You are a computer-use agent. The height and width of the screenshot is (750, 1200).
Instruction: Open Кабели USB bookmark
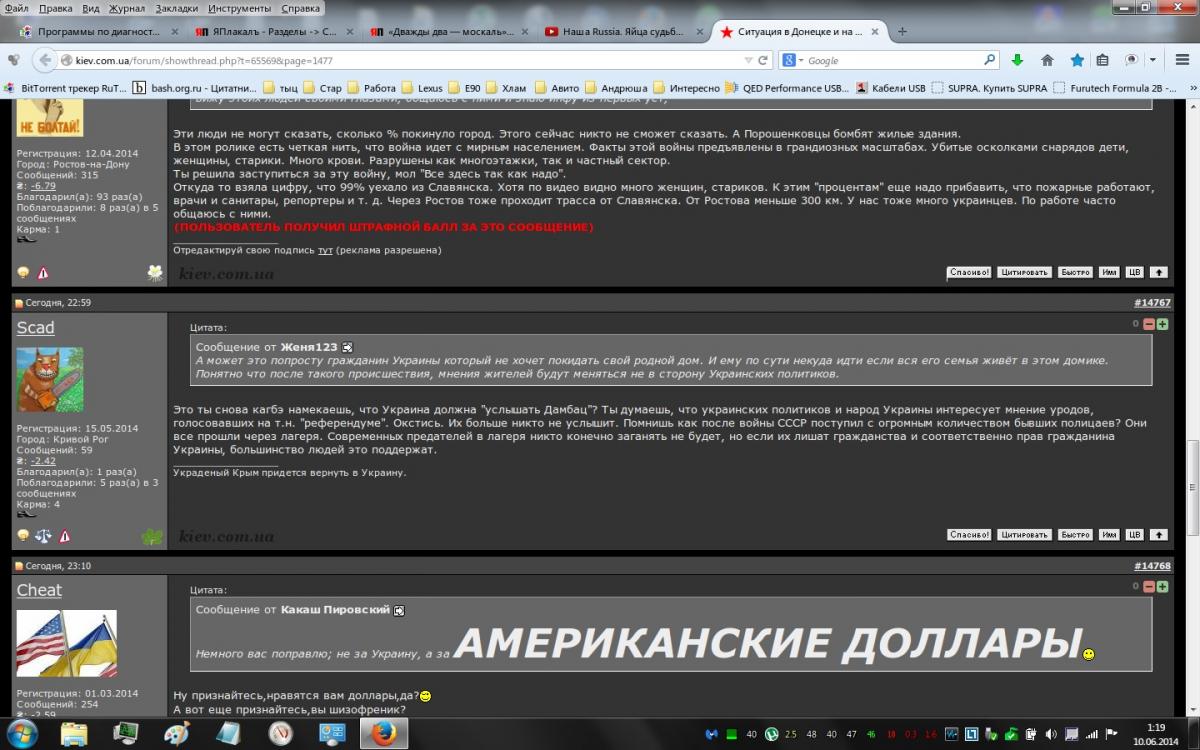coord(889,88)
